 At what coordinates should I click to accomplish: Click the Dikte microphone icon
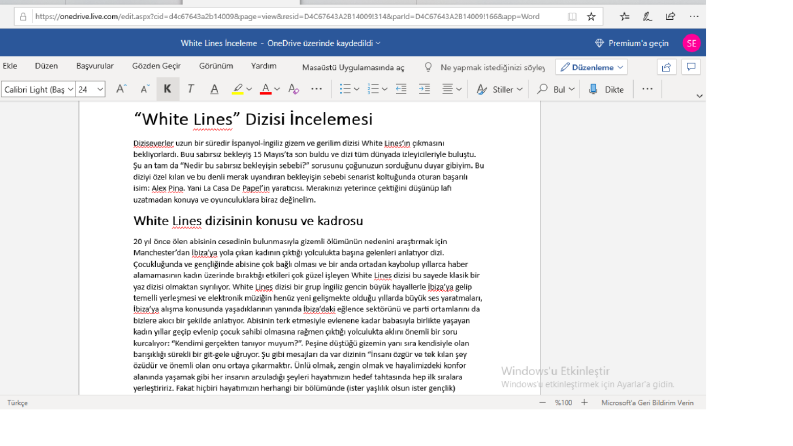coord(593,90)
